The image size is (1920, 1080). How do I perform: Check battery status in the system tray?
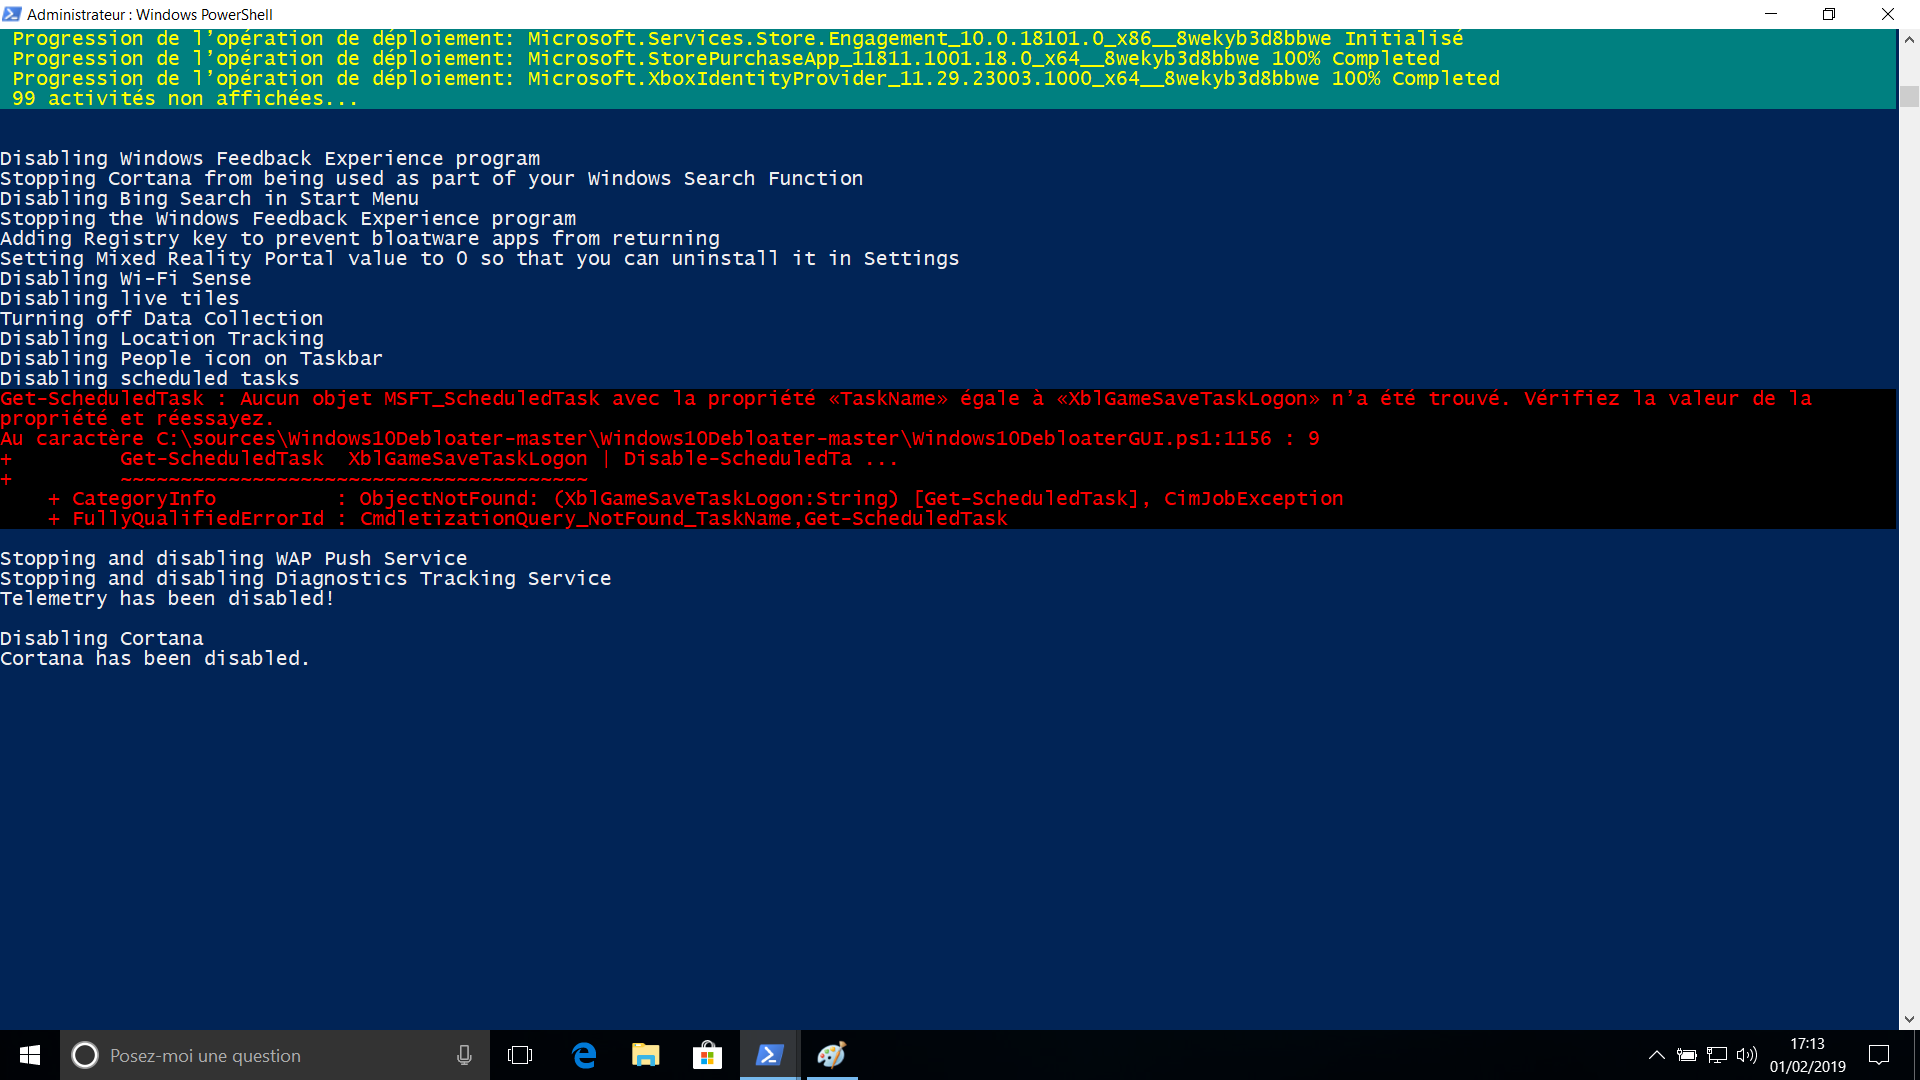point(1688,1055)
